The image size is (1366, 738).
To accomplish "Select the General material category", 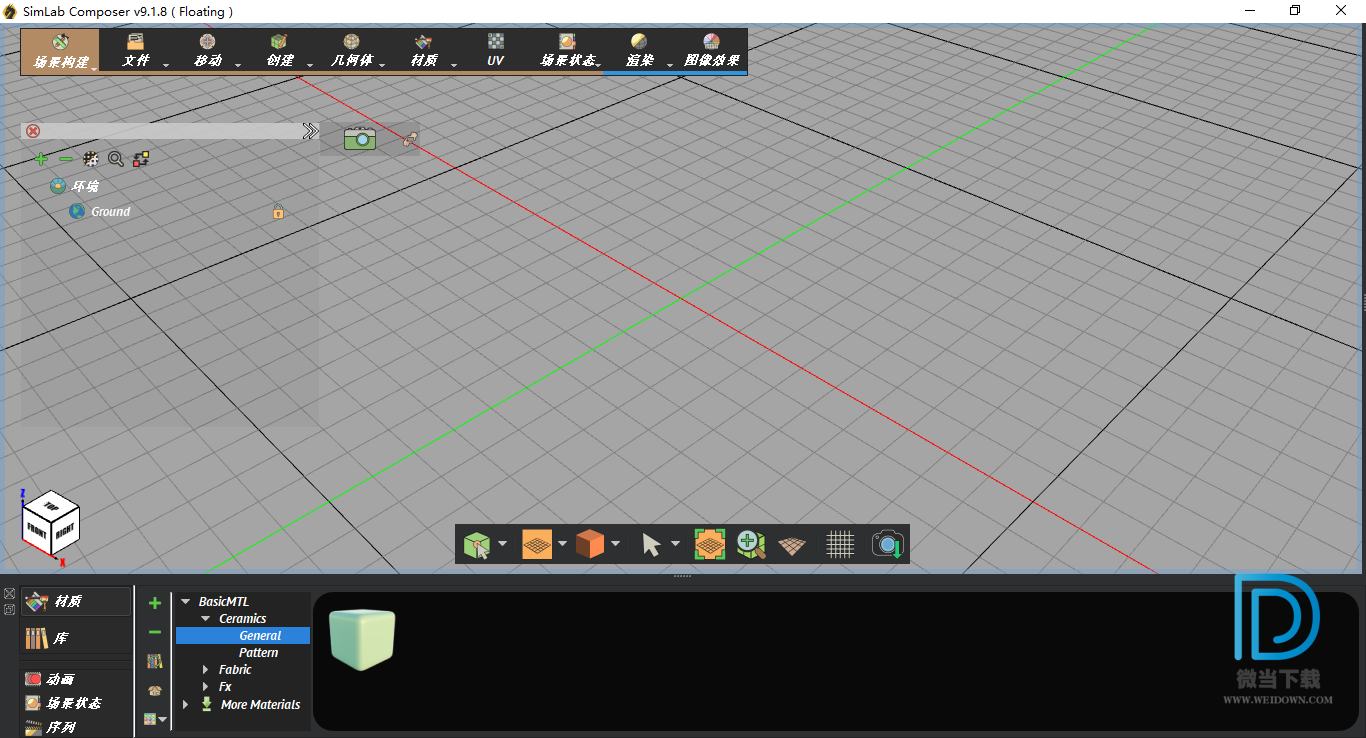I will [260, 636].
